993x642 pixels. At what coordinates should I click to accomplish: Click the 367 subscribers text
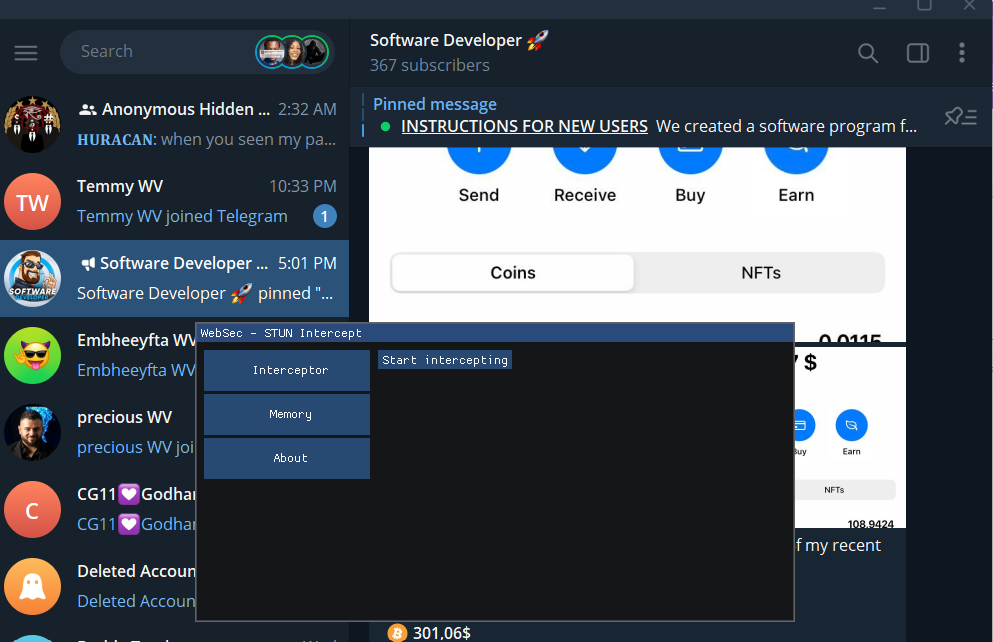click(x=429, y=65)
